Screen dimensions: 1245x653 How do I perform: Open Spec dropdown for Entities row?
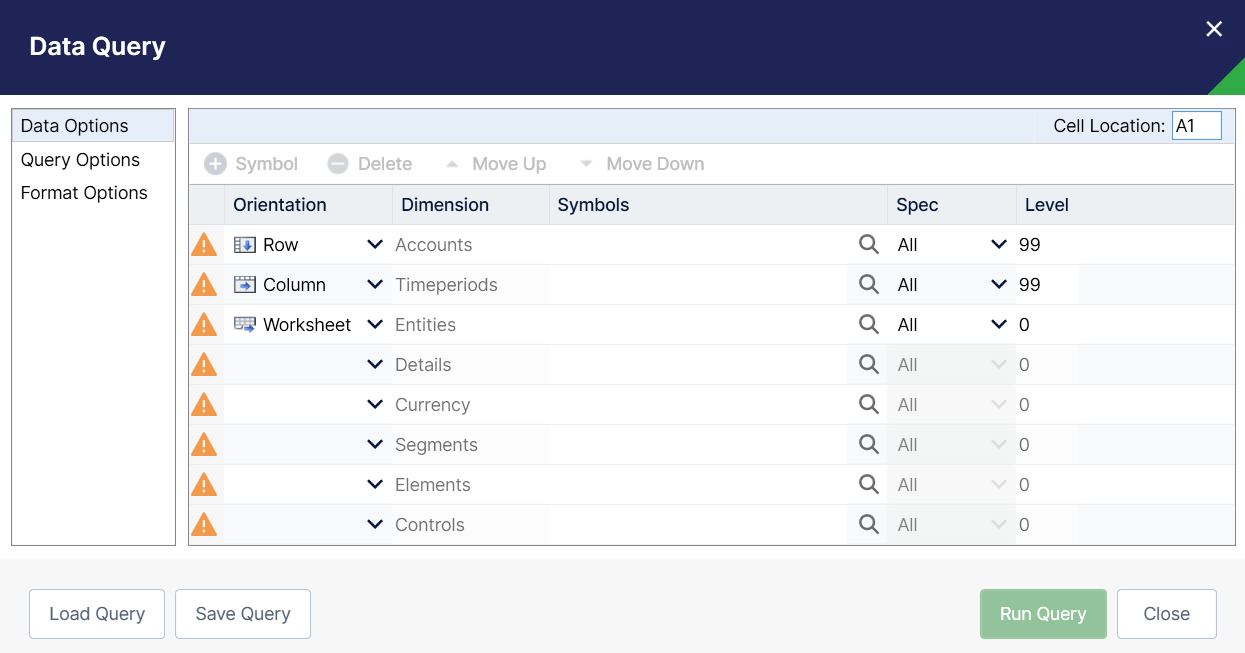coord(998,325)
